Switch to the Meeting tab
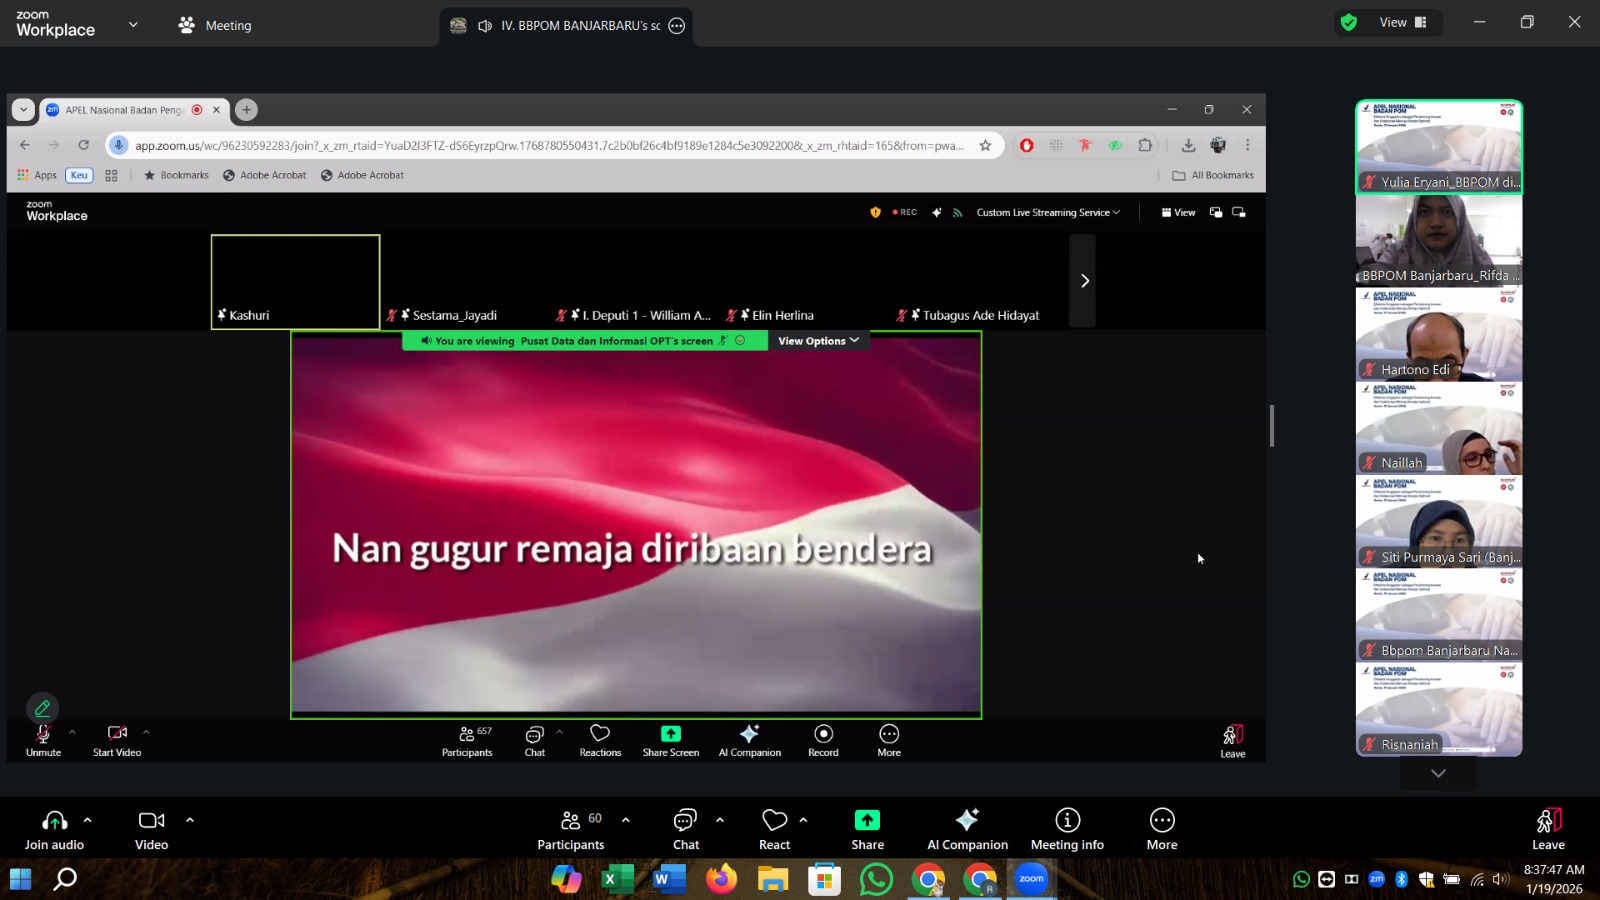Screen dimensions: 1600x900 point(215,26)
